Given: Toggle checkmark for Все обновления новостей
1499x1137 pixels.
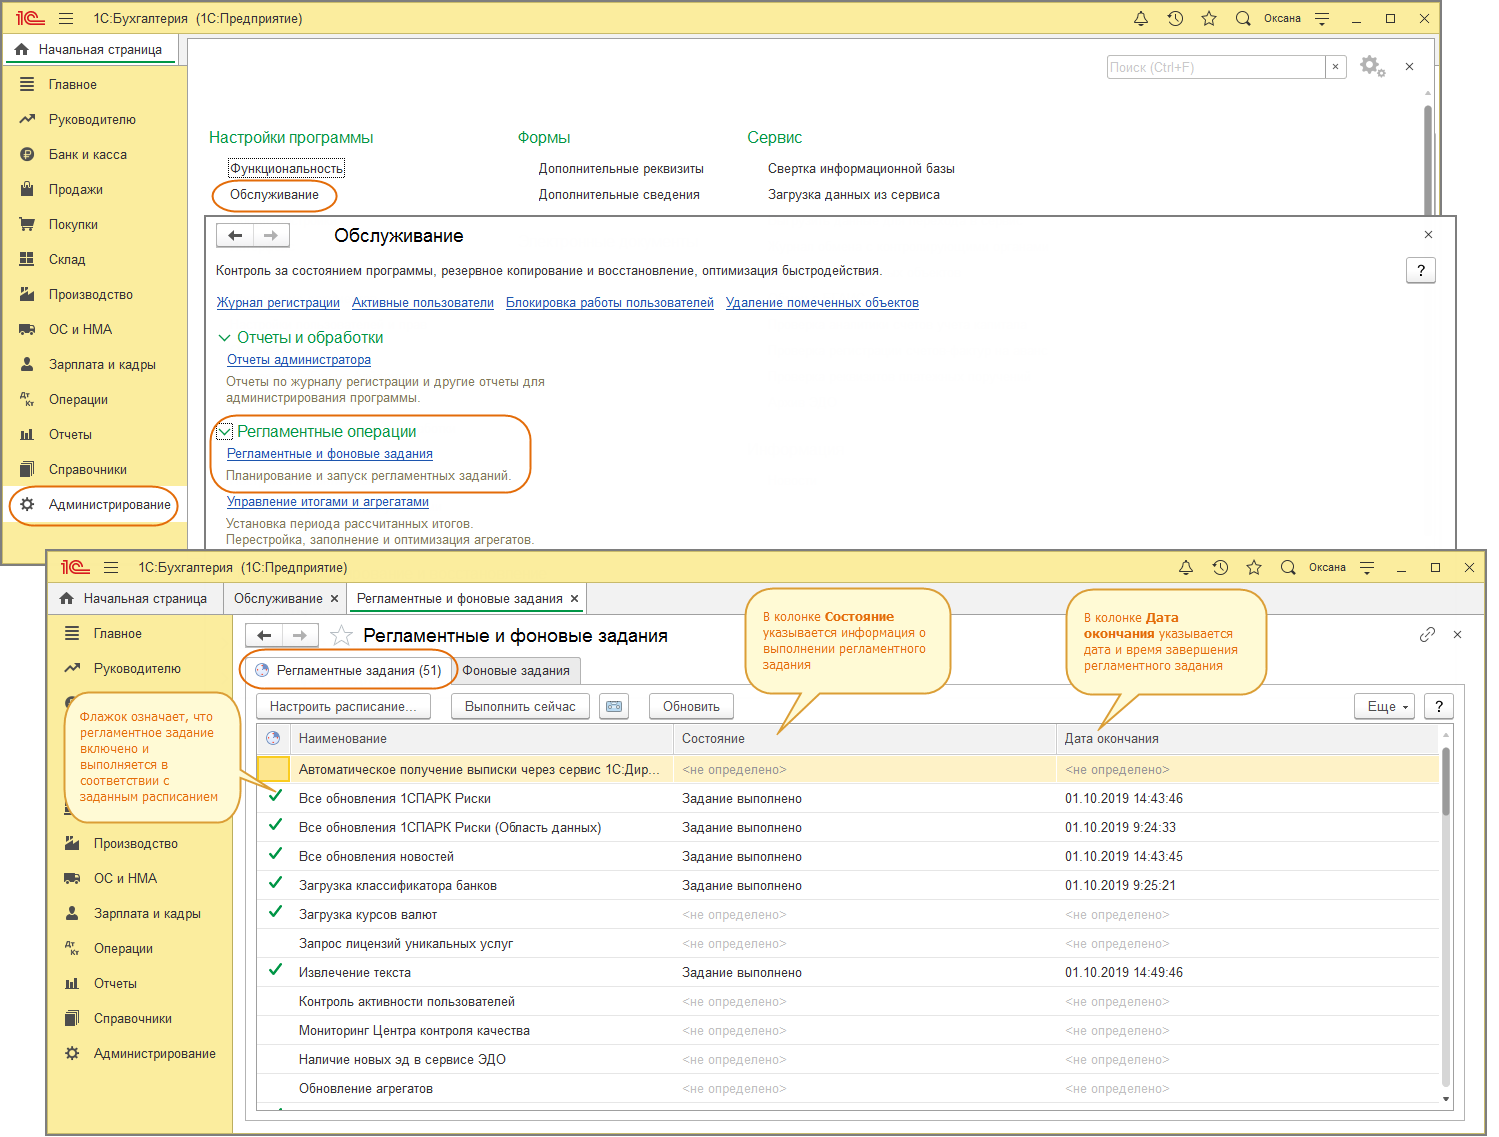Looking at the screenshot, I should pyautogui.click(x=275, y=855).
